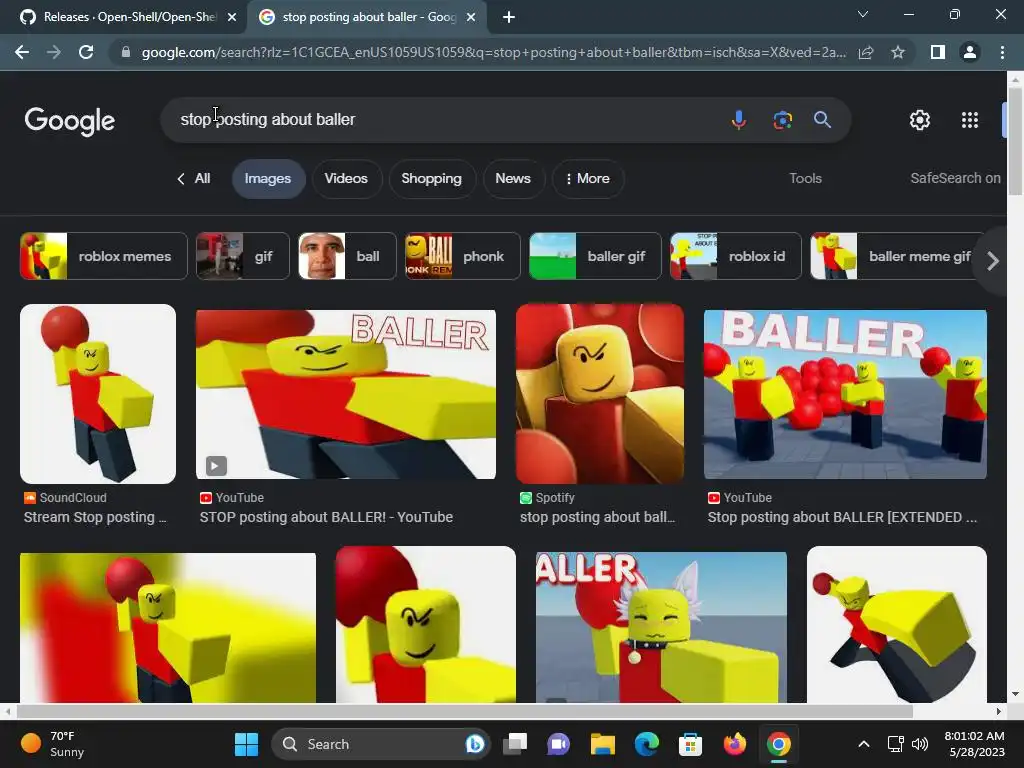Show more related search chips arrow
The height and width of the screenshot is (768, 1024).
click(993, 261)
